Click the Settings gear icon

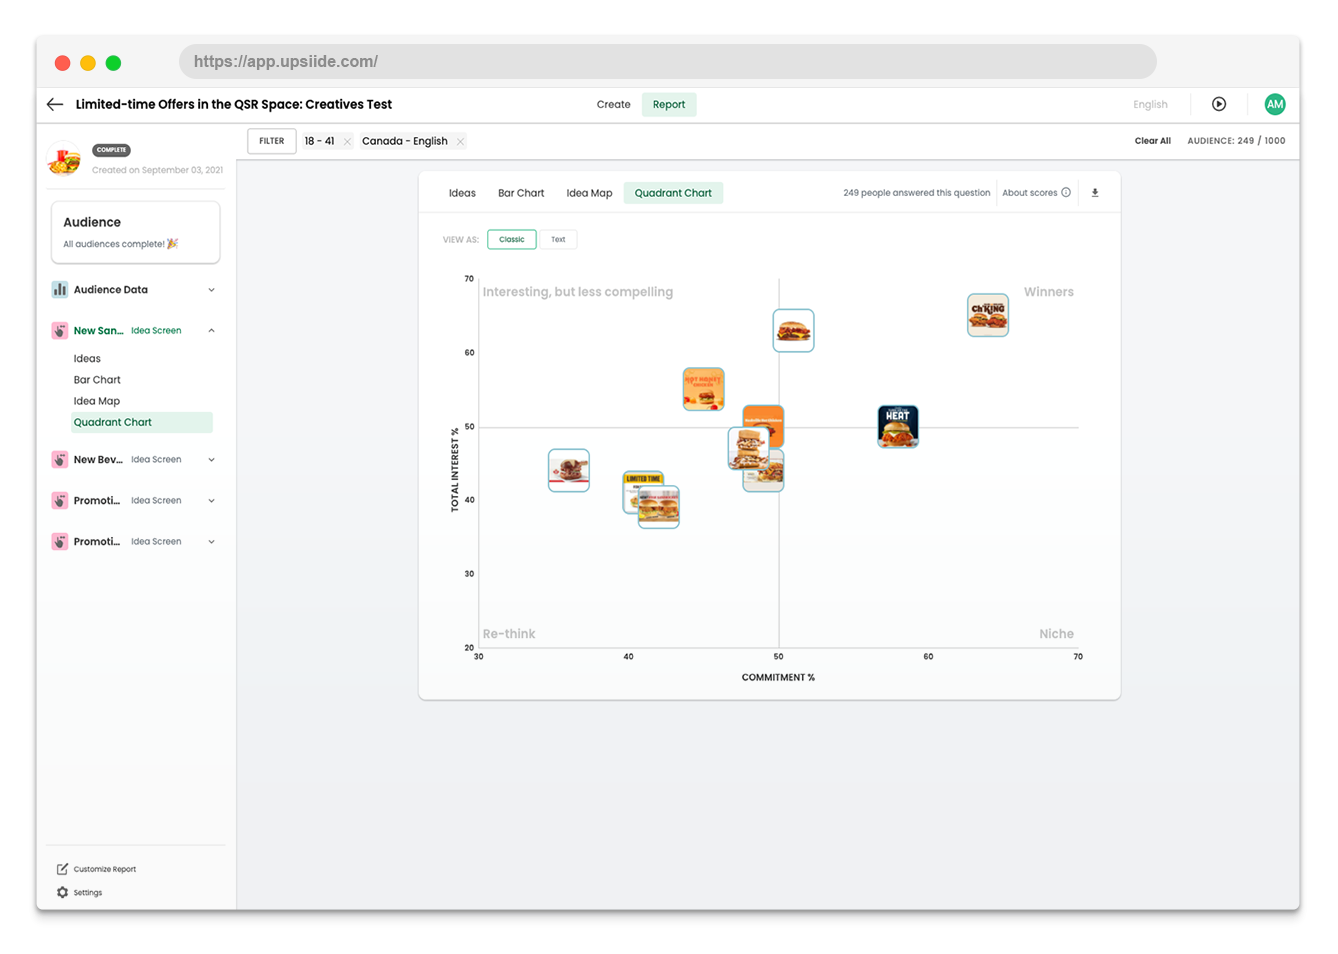pos(62,892)
